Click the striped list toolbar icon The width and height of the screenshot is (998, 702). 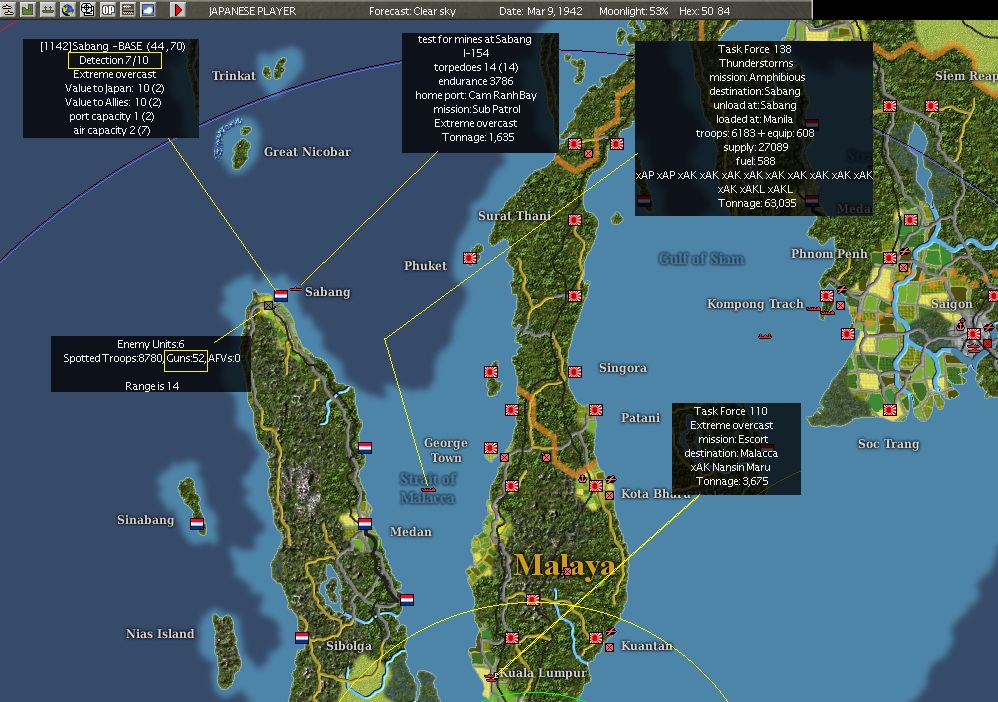pos(128,10)
